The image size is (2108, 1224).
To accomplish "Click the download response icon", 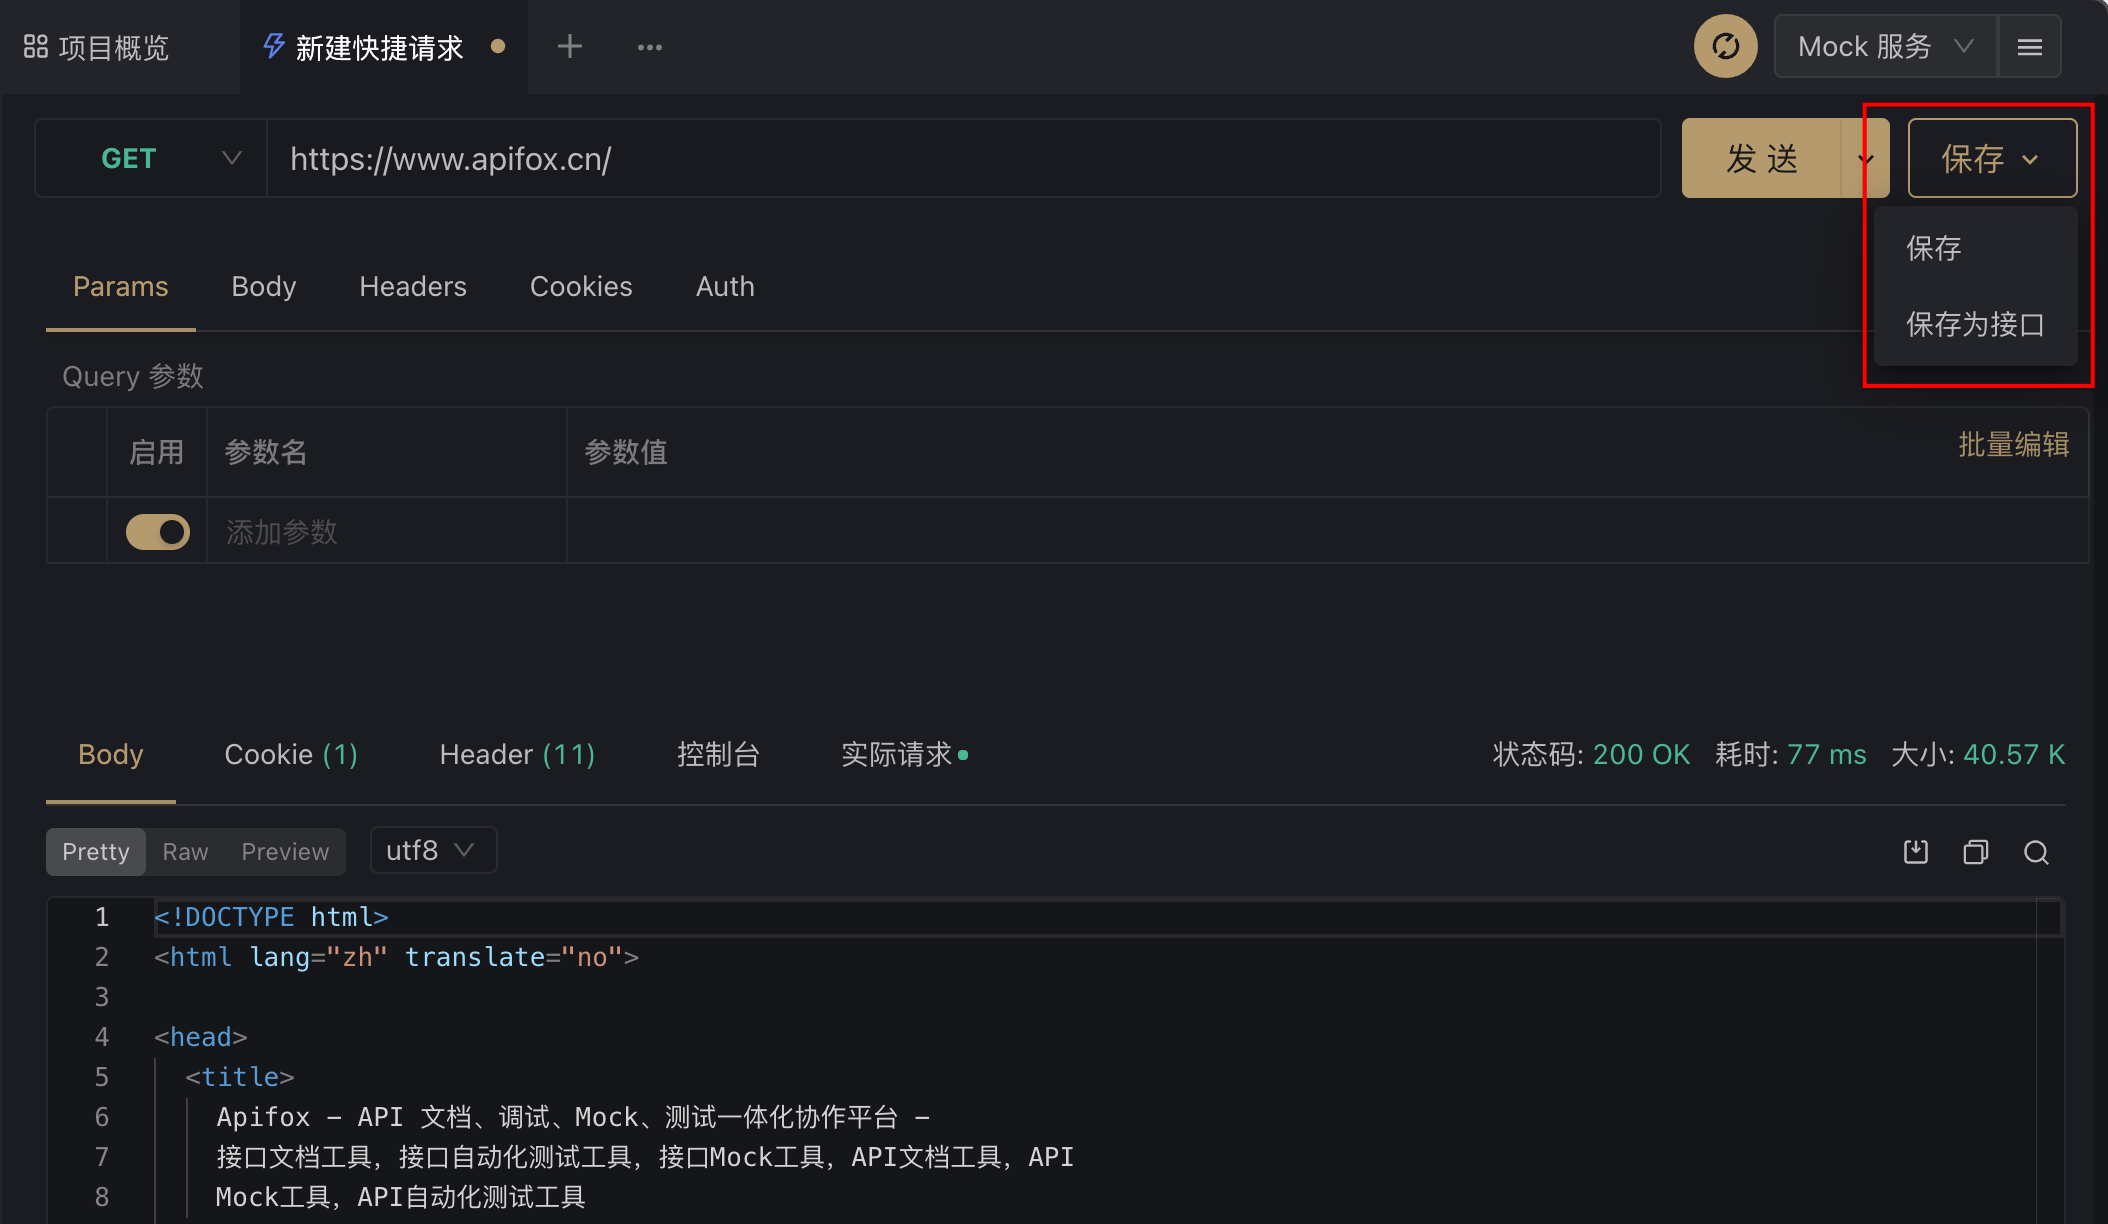I will tap(1915, 852).
